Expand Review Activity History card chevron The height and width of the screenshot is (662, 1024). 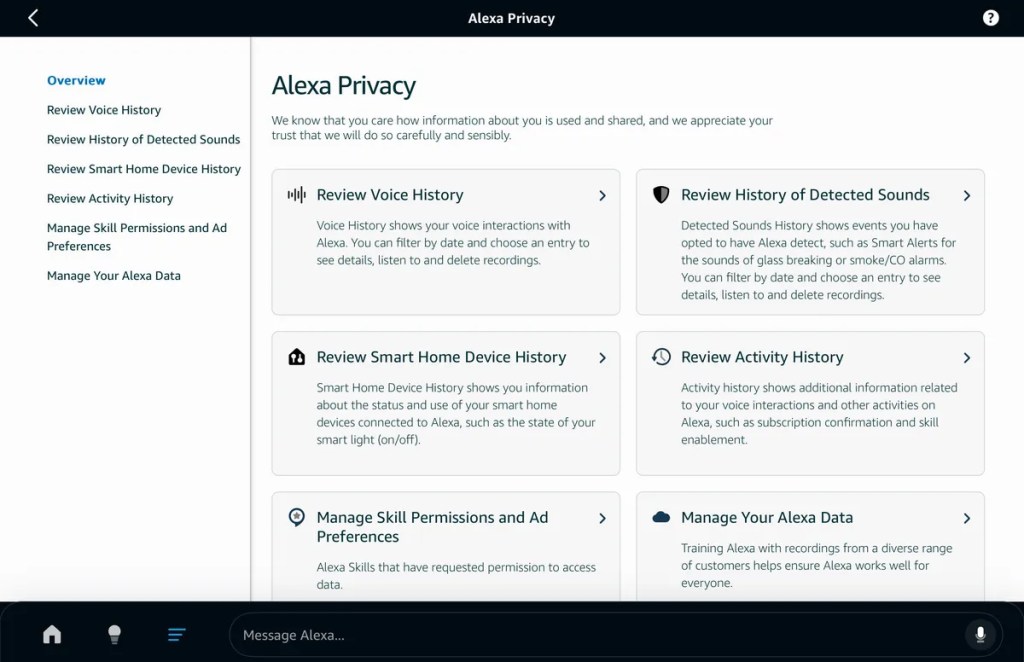[x=966, y=358]
